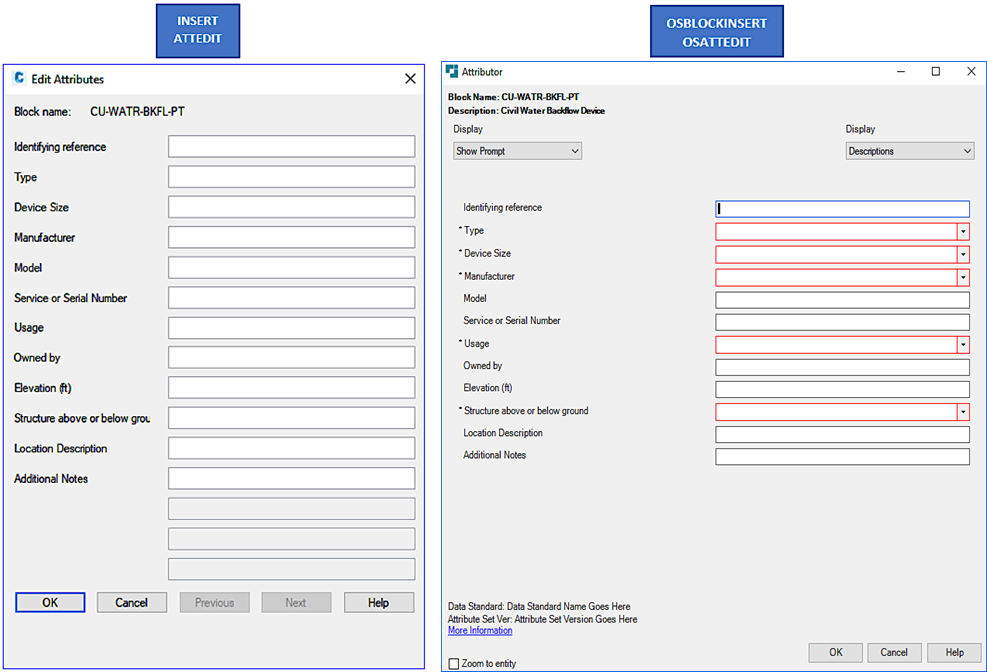The image size is (987, 672).
Task: Click Additional Notes field in Attributor
Action: tap(842, 457)
